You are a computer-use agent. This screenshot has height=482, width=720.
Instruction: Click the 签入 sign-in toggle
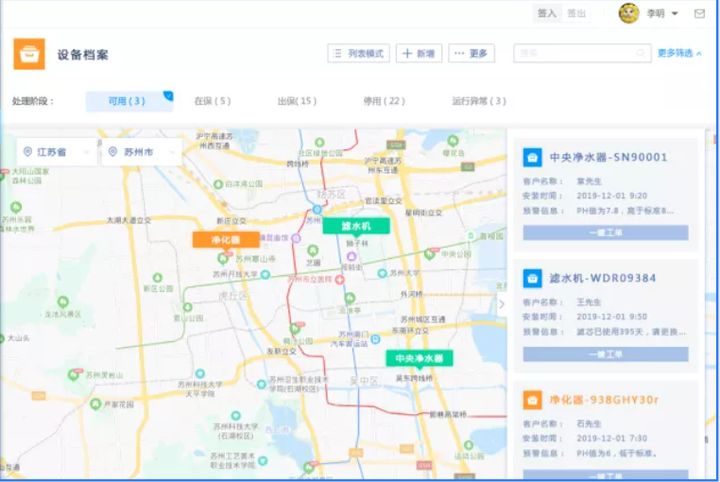(547, 14)
